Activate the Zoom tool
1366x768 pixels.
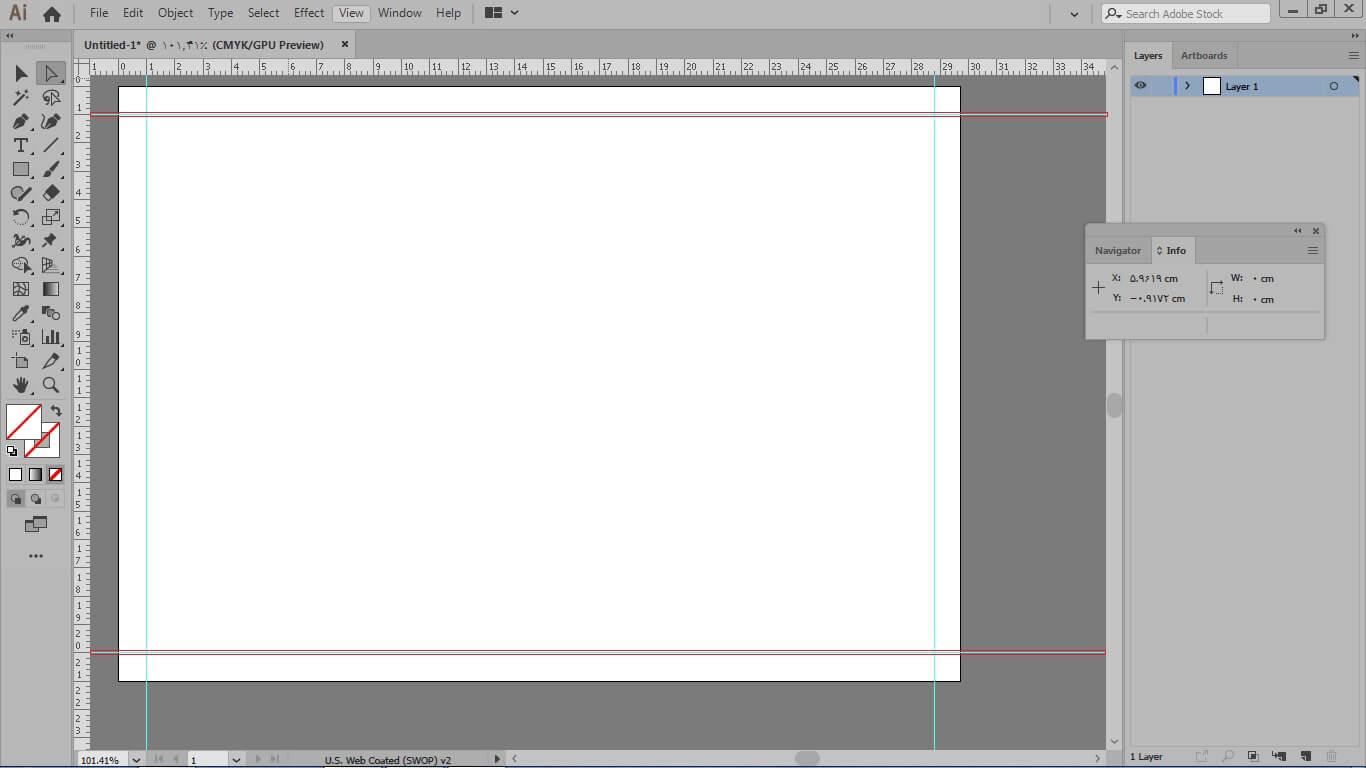point(51,385)
